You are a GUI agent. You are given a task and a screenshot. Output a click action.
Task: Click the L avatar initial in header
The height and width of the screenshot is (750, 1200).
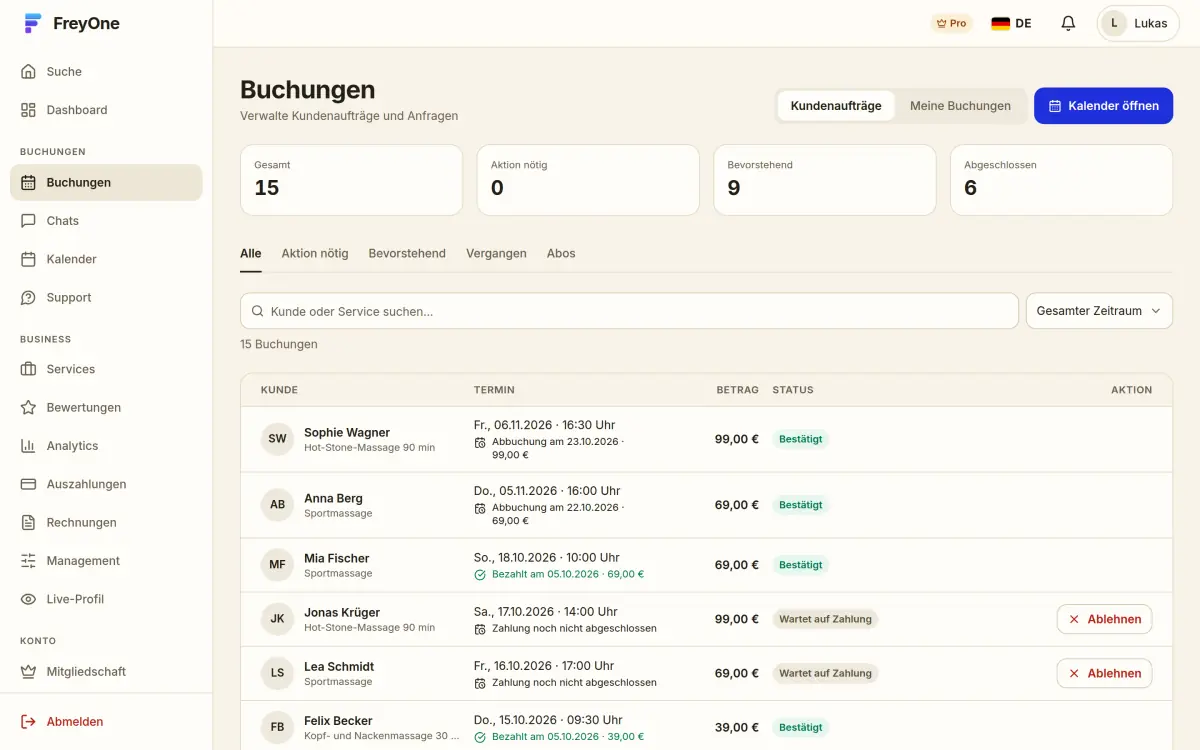(x=1114, y=23)
